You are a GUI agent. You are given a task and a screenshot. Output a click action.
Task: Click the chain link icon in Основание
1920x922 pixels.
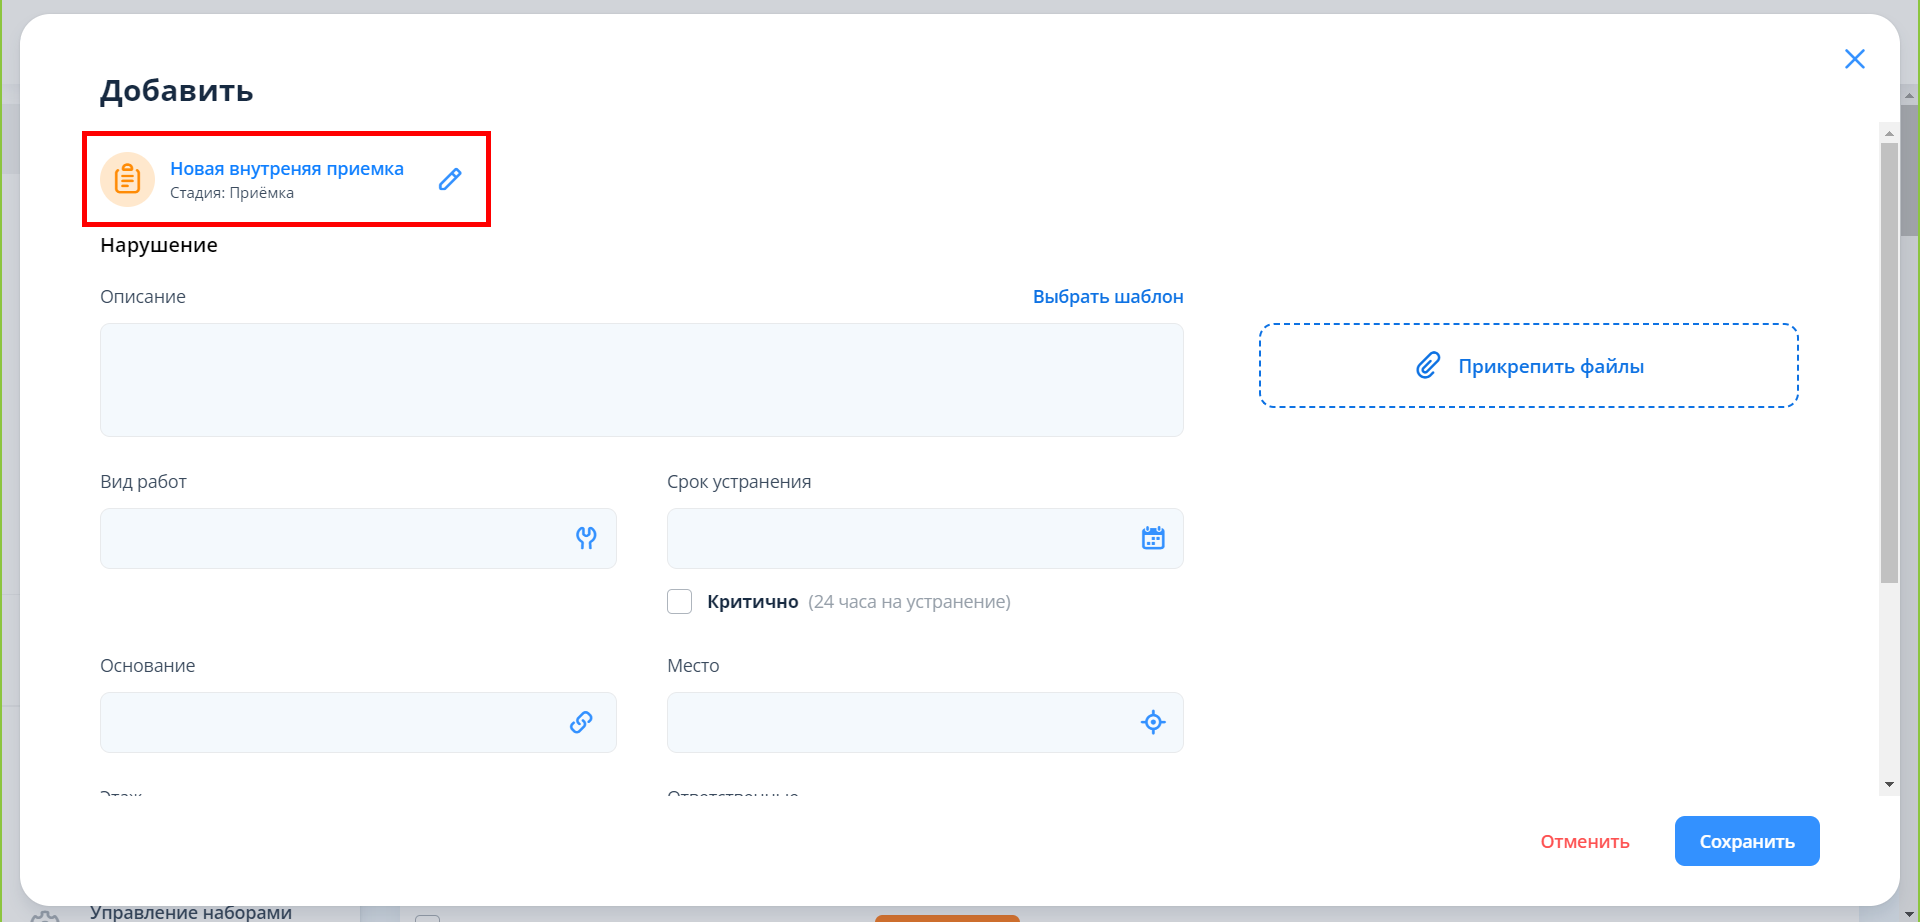pos(581,722)
